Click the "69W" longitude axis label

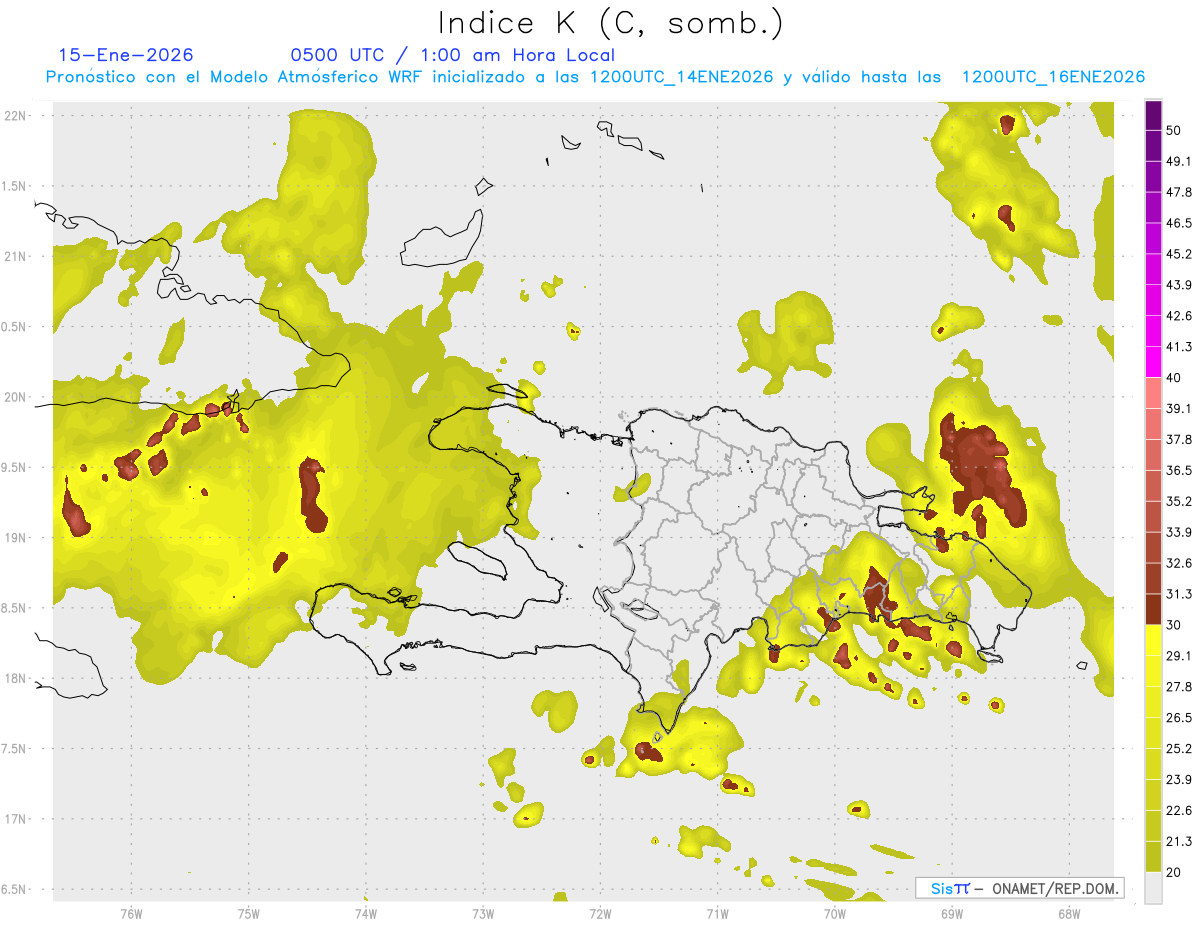(x=952, y=914)
